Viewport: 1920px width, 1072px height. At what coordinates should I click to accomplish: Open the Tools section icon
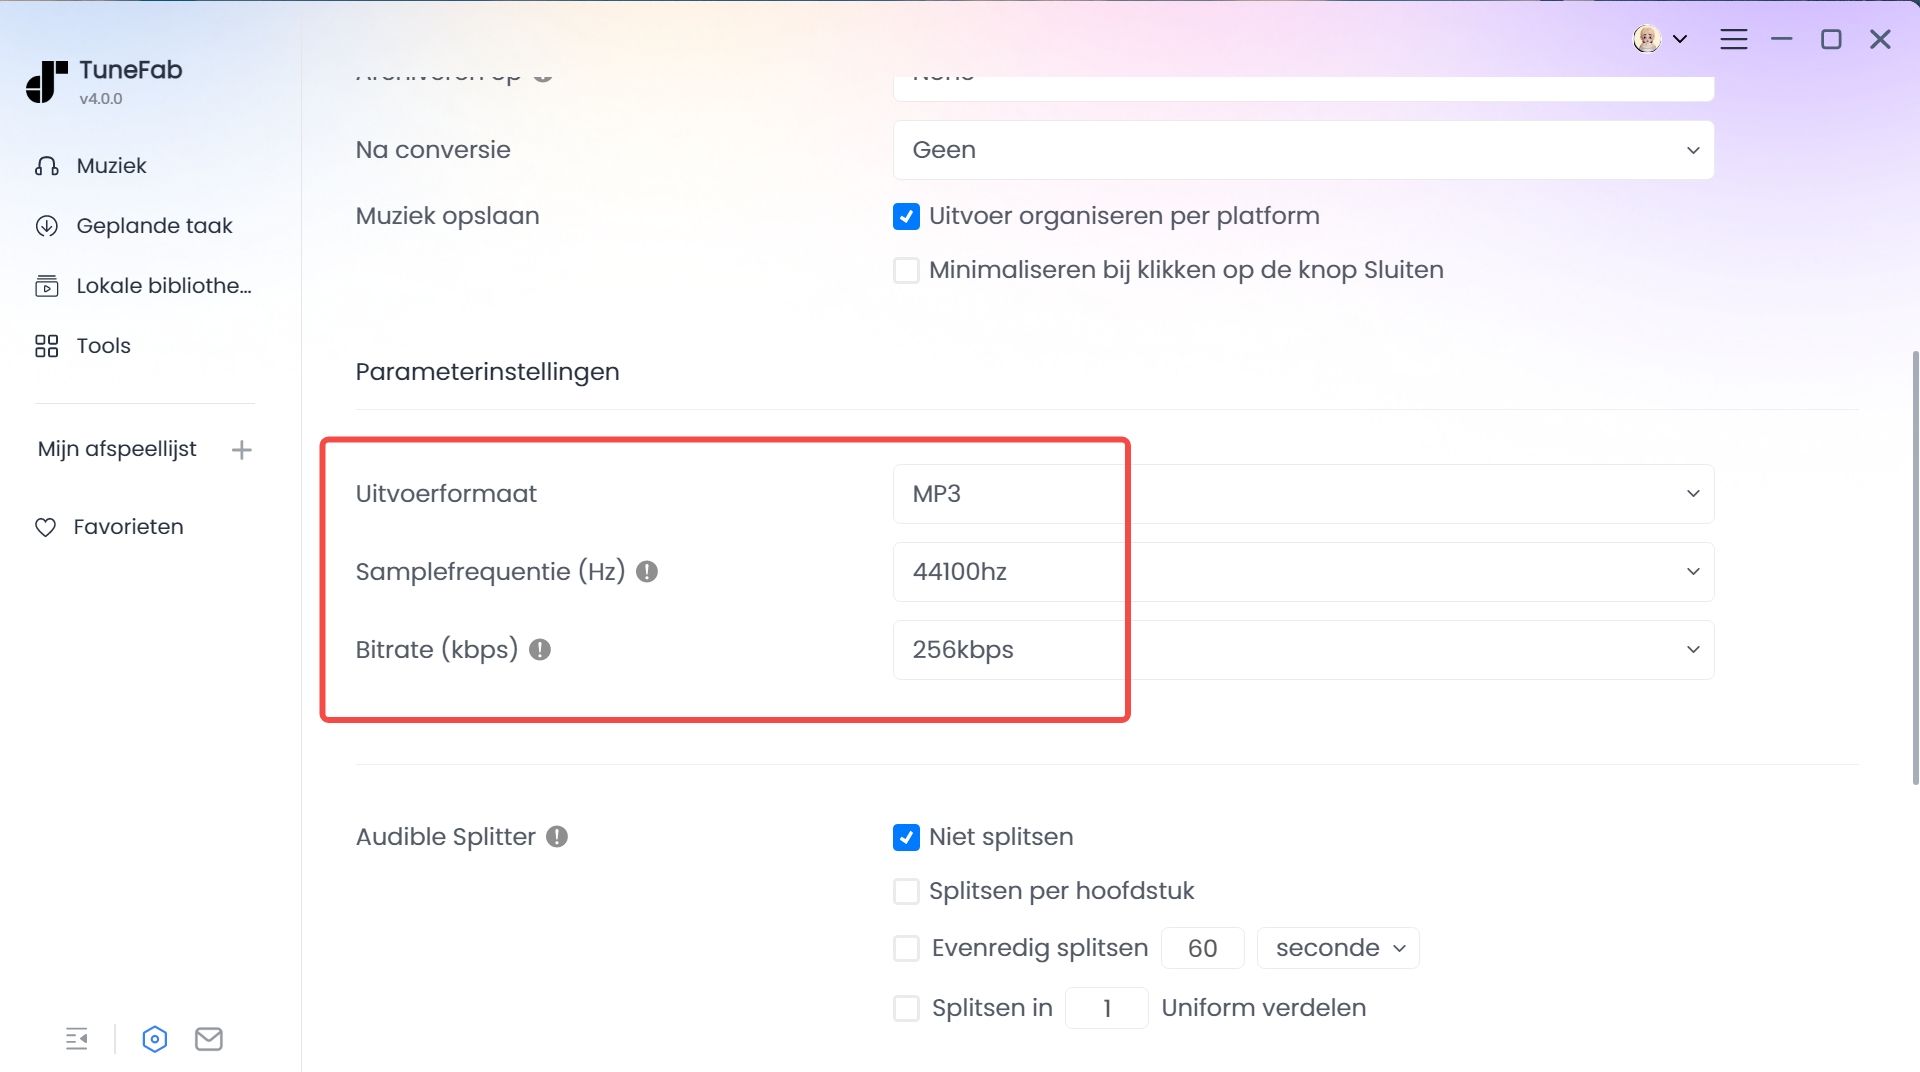click(47, 345)
